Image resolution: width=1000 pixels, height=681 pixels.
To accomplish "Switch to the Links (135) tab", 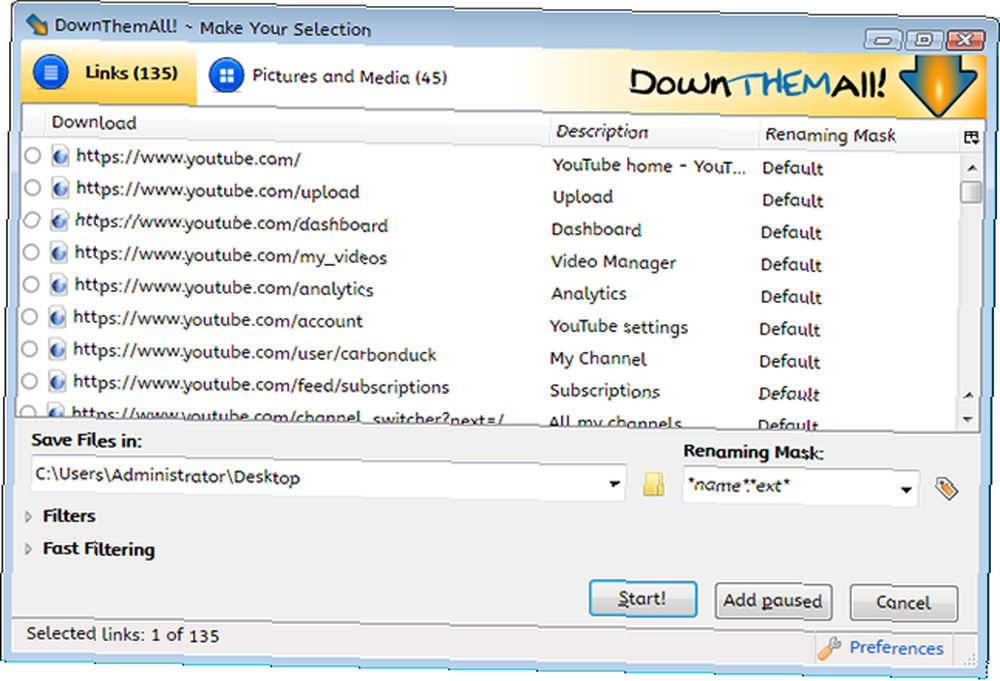I will click(x=108, y=73).
